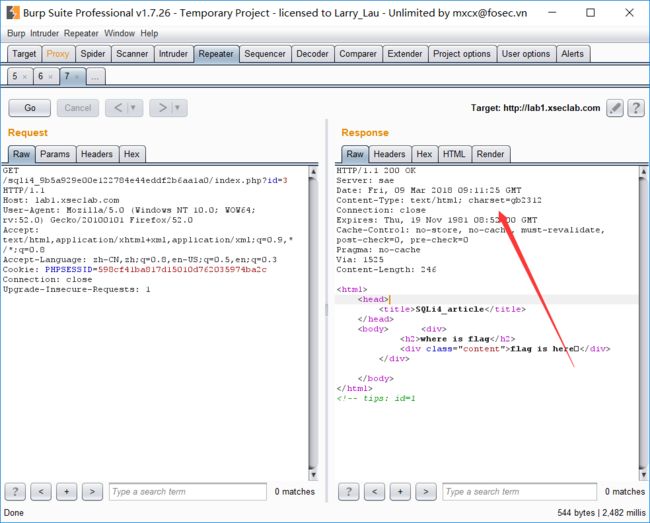Image resolution: width=650 pixels, height=523 pixels.
Task: Open the Window menu
Action: pos(119,33)
